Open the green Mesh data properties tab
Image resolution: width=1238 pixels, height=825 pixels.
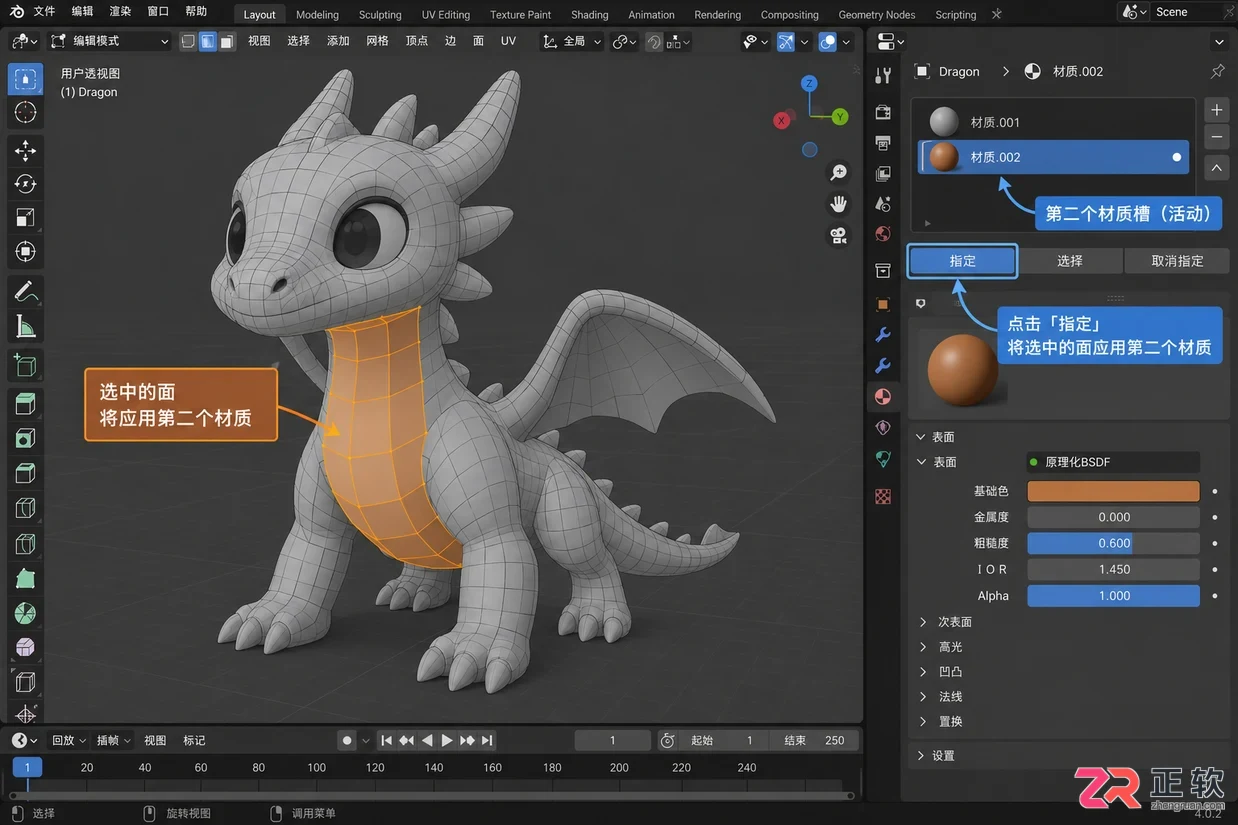(x=883, y=459)
